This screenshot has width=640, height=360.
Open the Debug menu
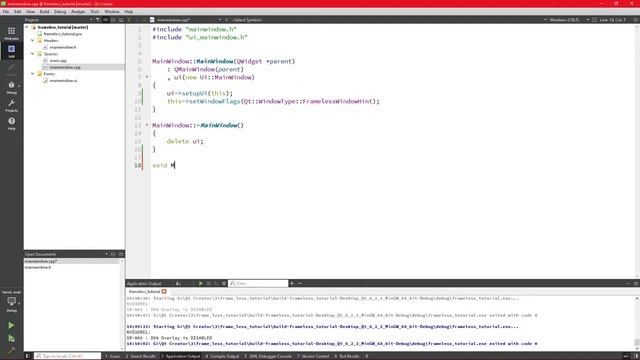(60, 11)
